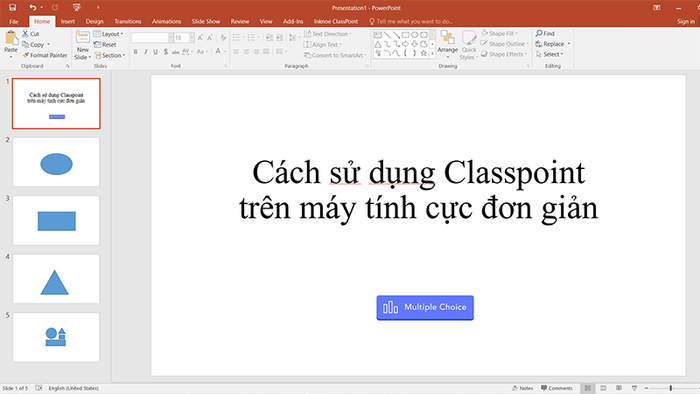
Task: Click the Save icon in title bar
Action: [x=12, y=8]
